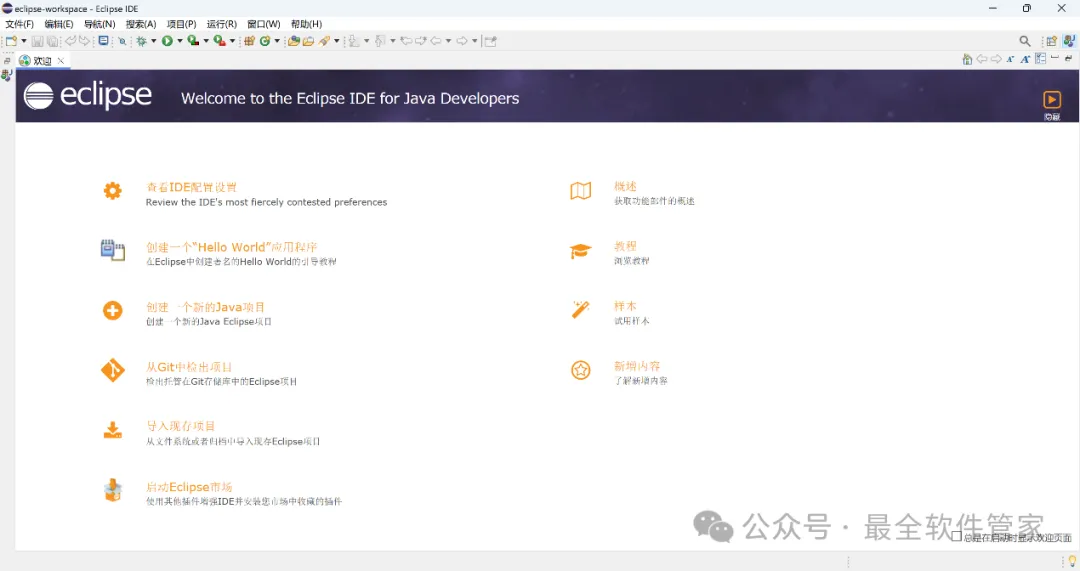The height and width of the screenshot is (571, 1080).
Task: Click the create new Java project link
Action: coord(205,307)
